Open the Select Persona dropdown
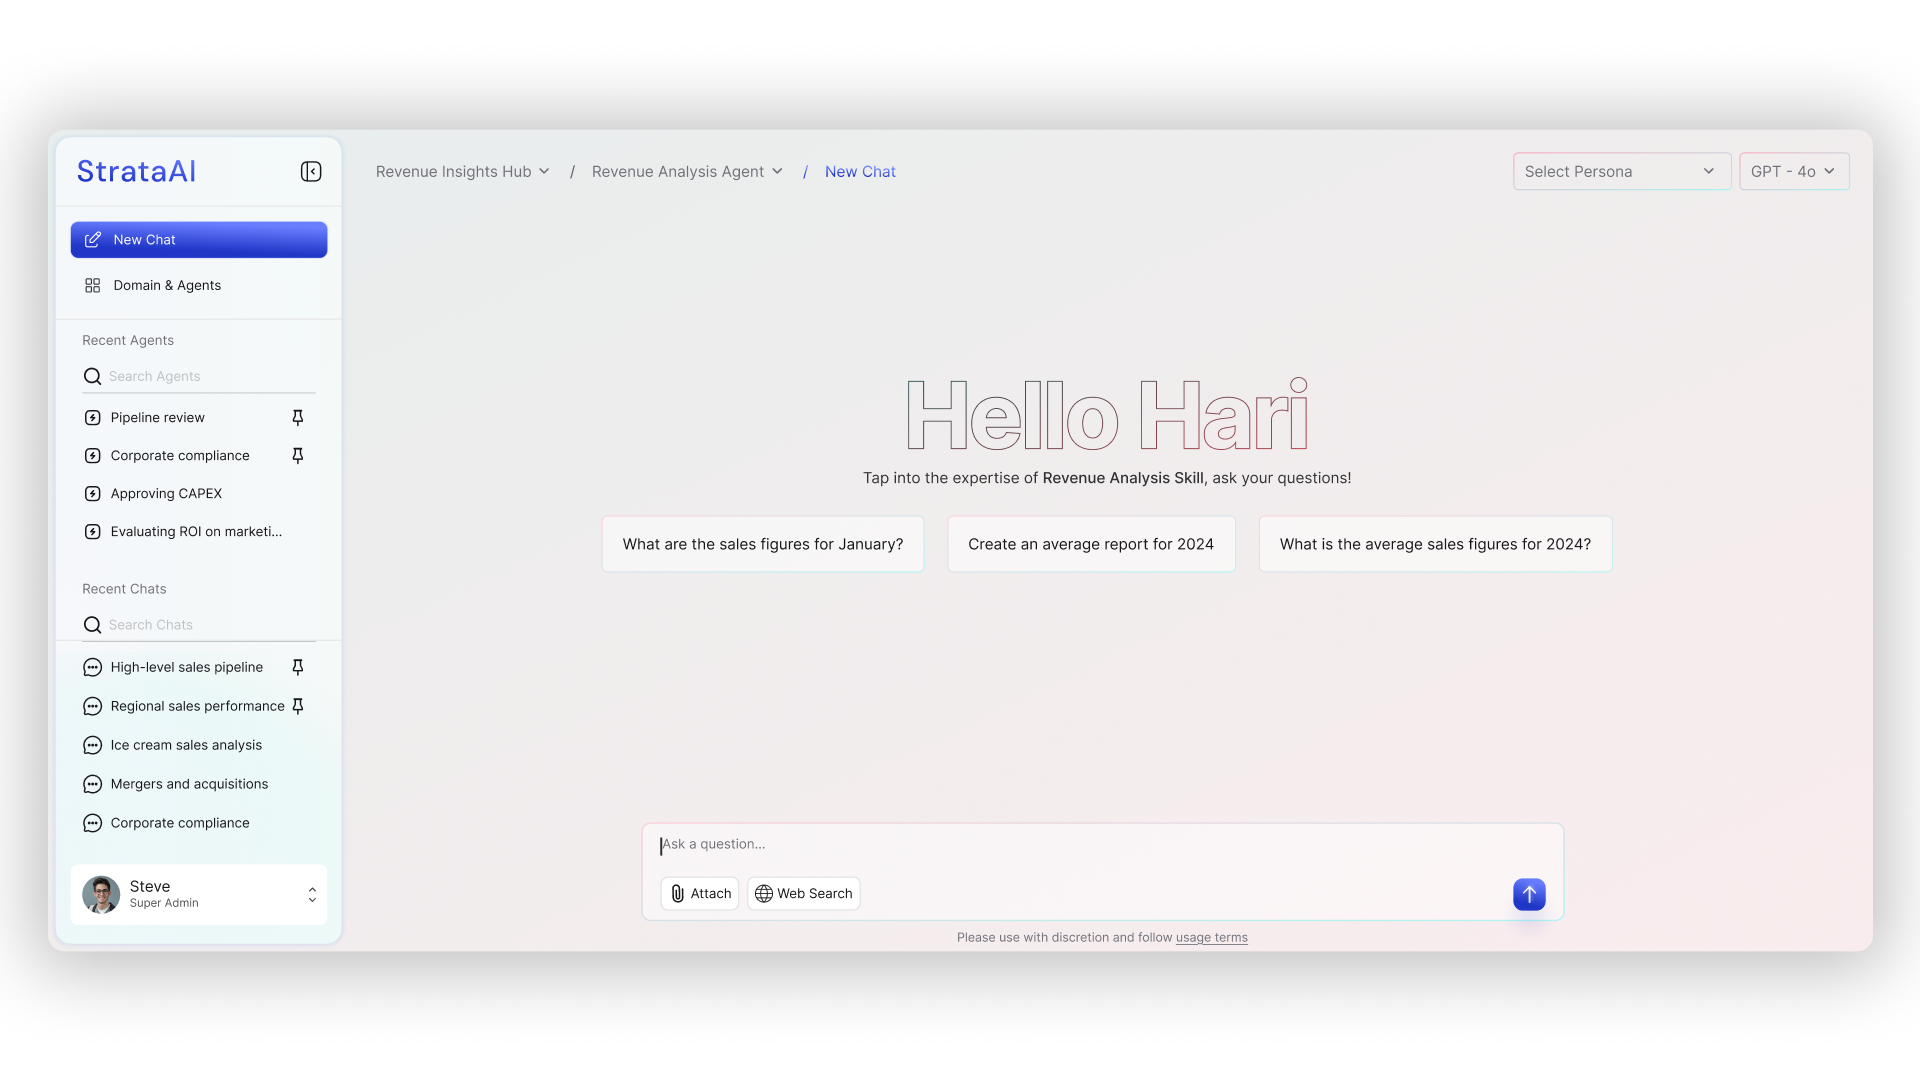Image resolution: width=1920 pixels, height=1080 pixels. click(x=1621, y=171)
